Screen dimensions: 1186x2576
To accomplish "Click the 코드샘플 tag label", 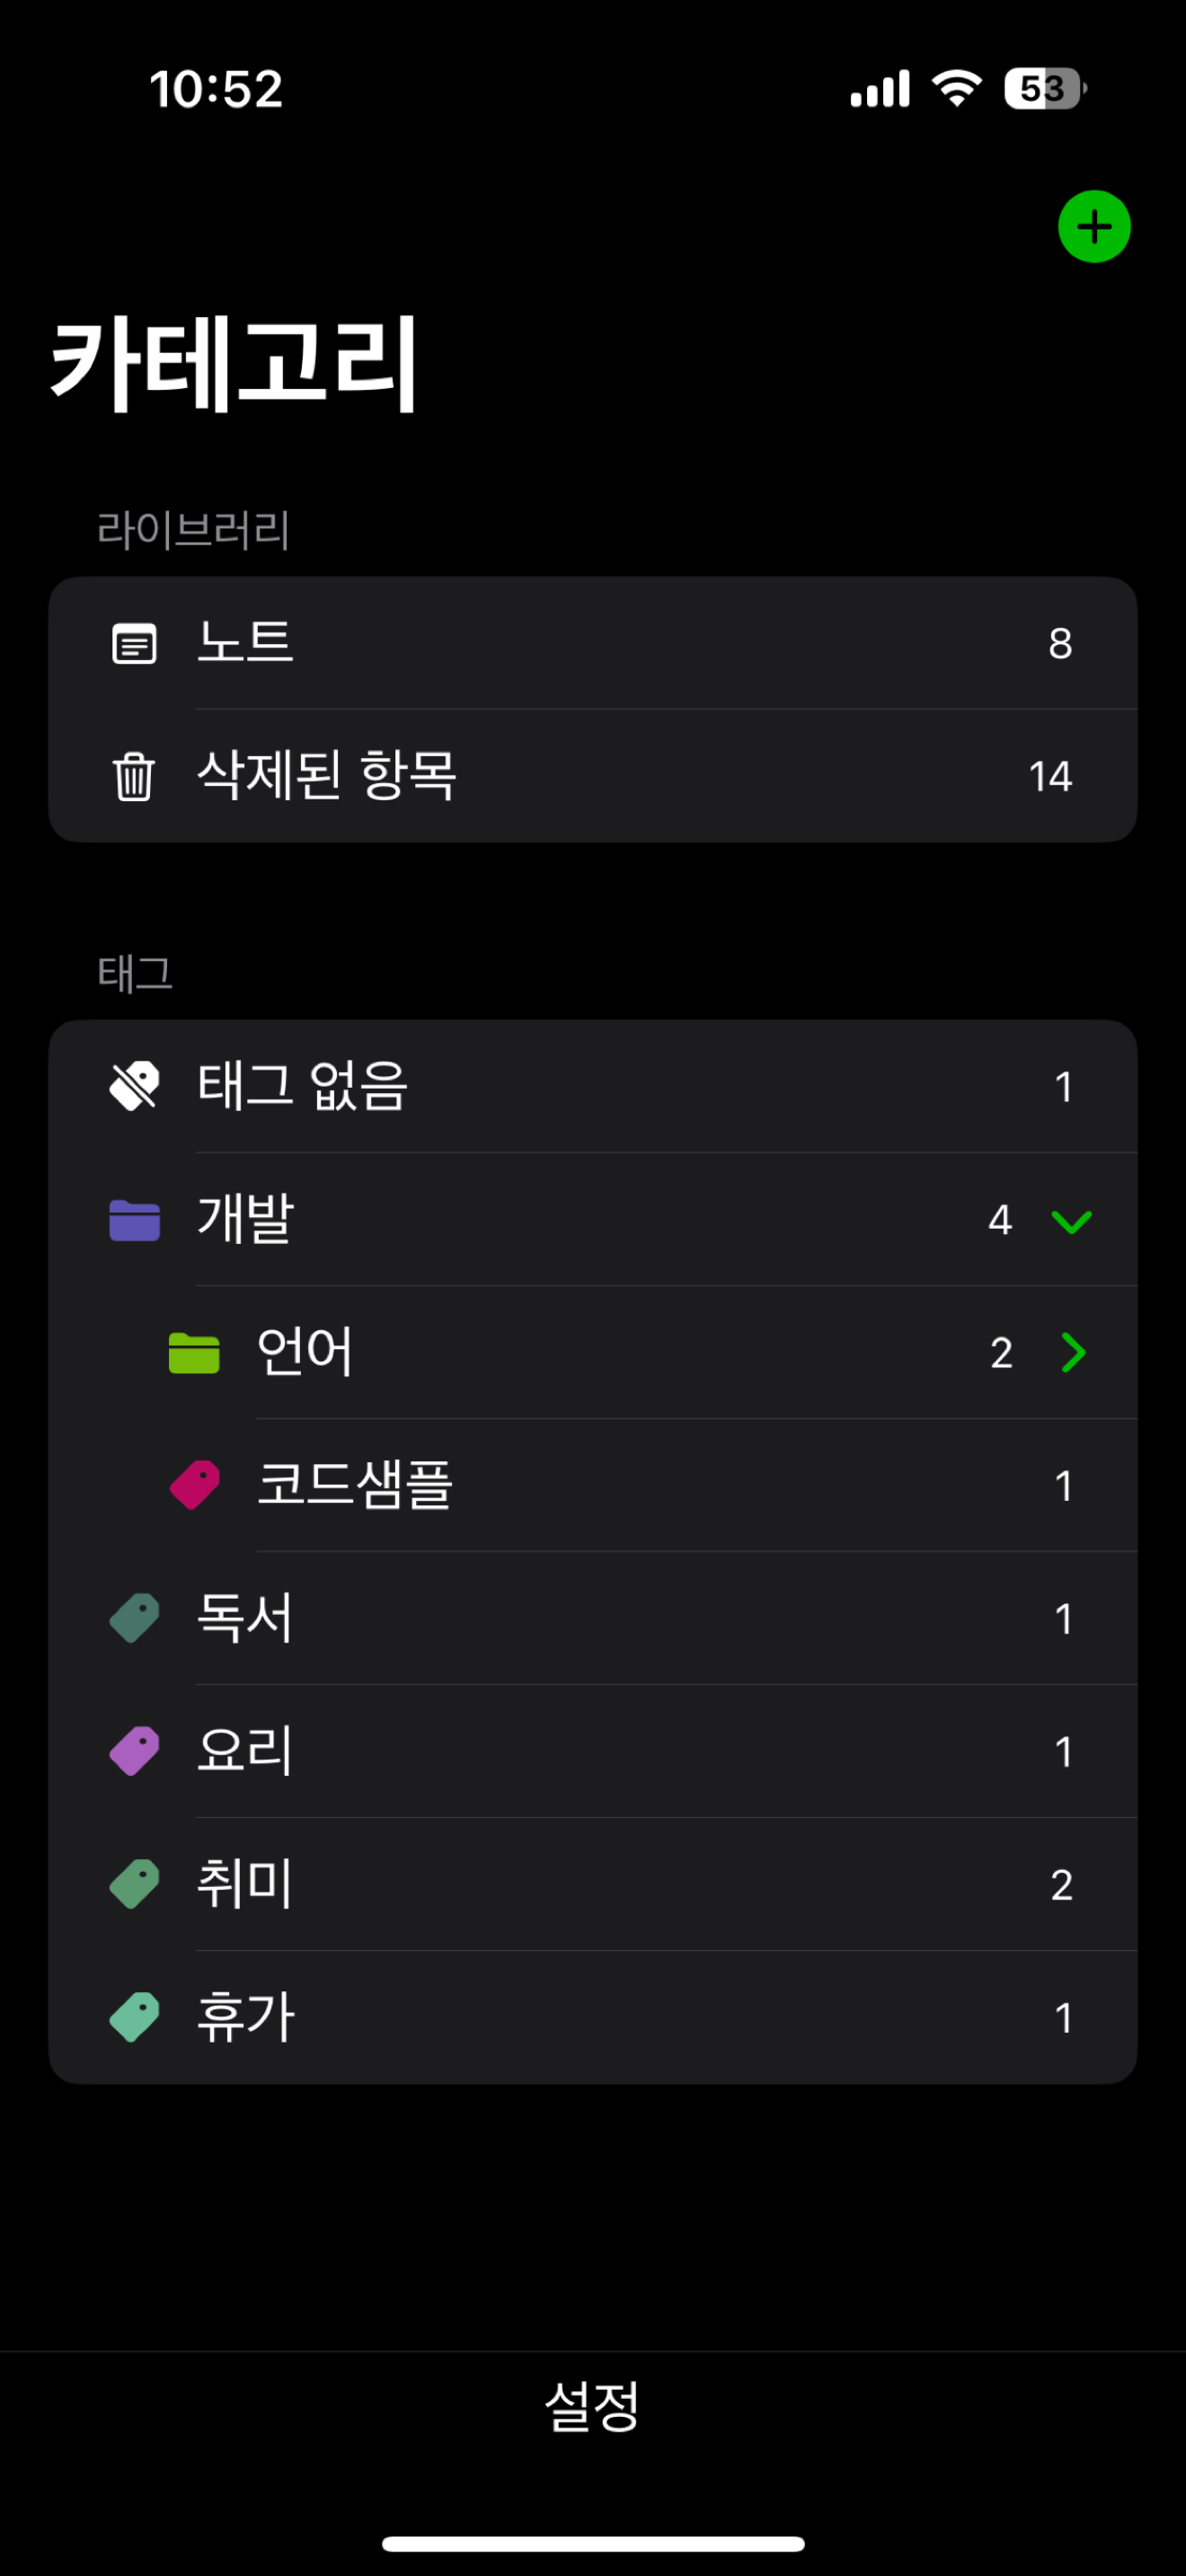I will 355,1485.
